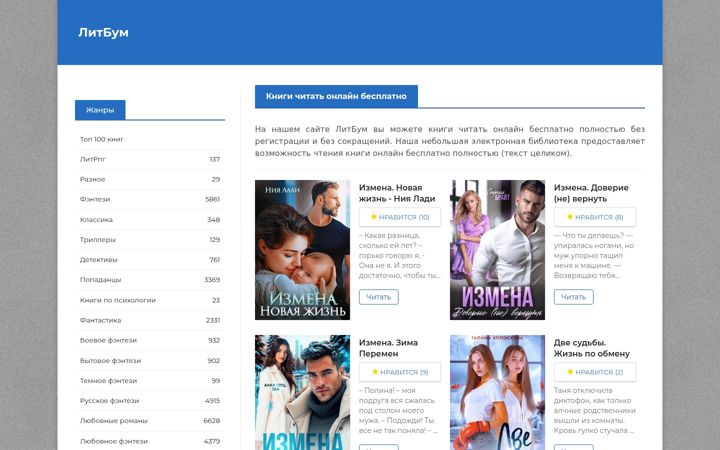Screen dimensions: 720x450
Task: Like the book with НРАВИТСЯ (10)
Action: click(400, 217)
